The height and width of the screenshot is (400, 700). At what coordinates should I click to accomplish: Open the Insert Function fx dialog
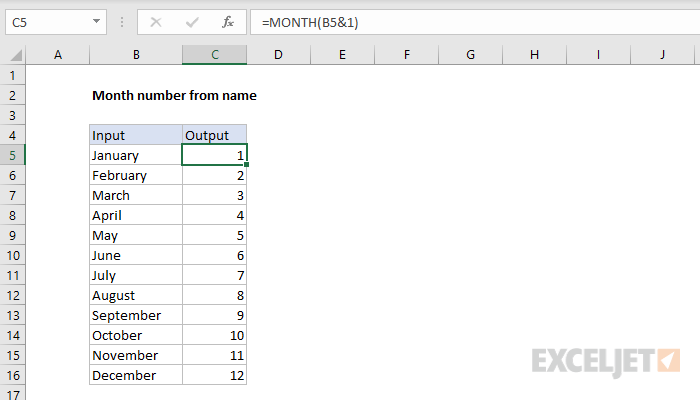coord(228,22)
